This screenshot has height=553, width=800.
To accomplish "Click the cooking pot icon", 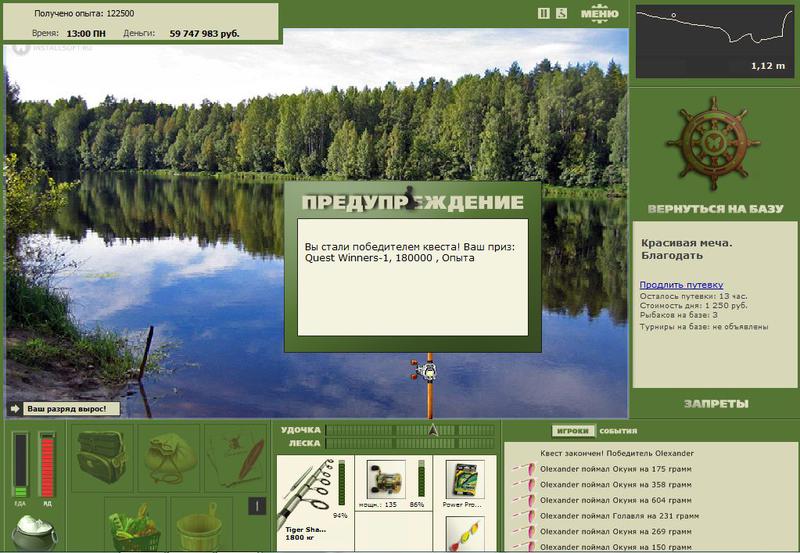I will [34, 532].
